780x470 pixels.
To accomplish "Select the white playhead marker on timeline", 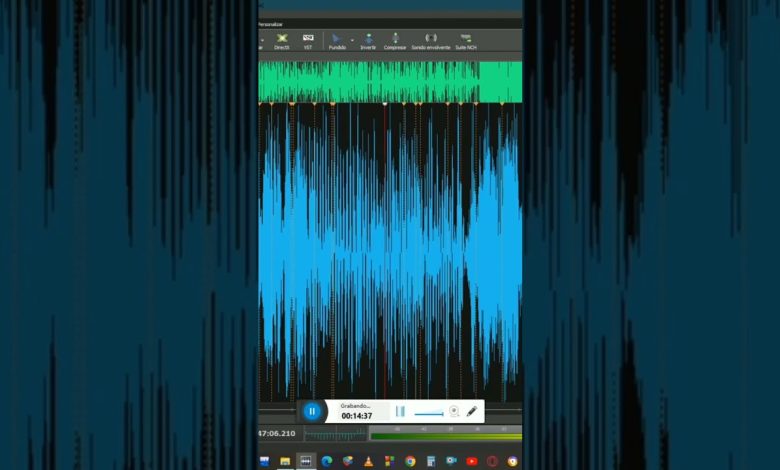I will [x=385, y=103].
